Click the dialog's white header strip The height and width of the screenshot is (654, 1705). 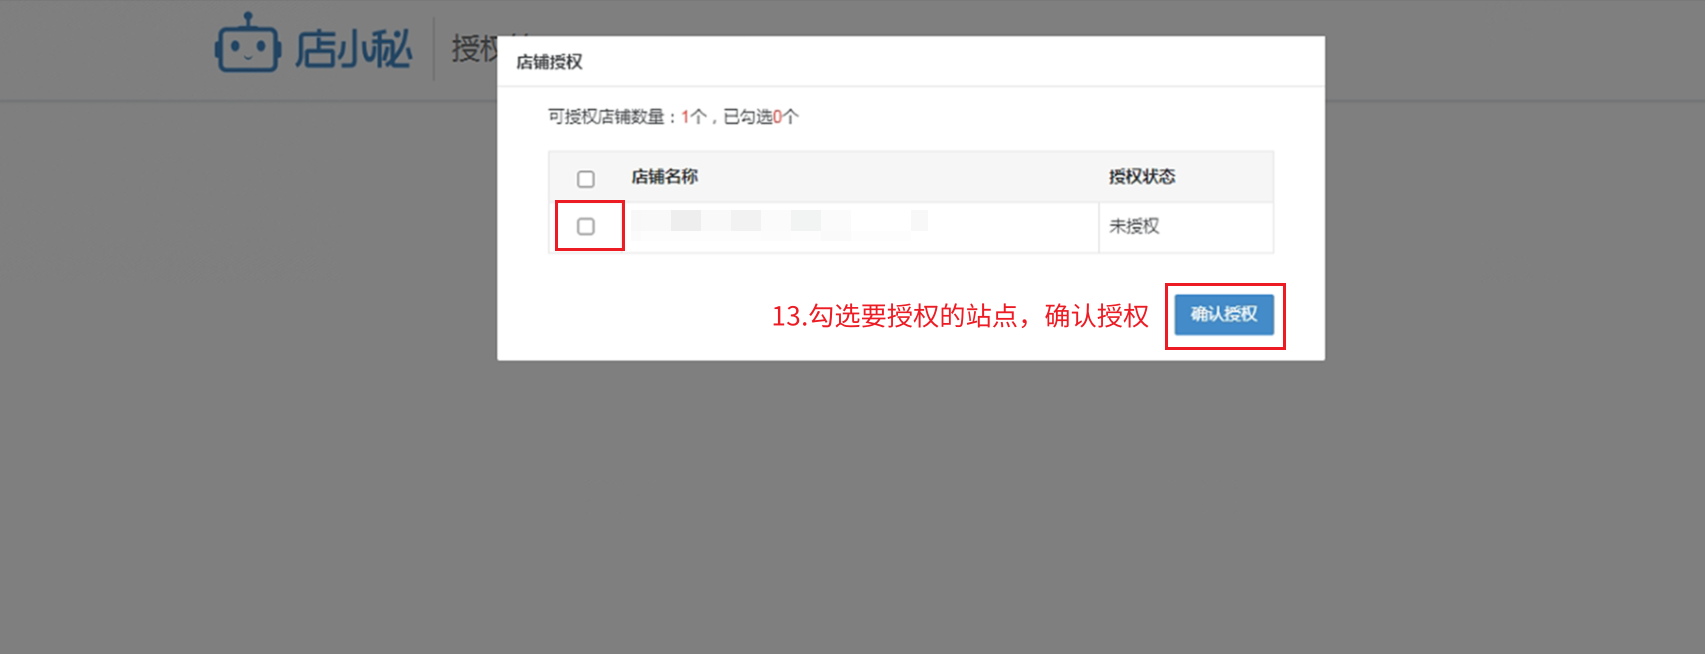pos(911,62)
